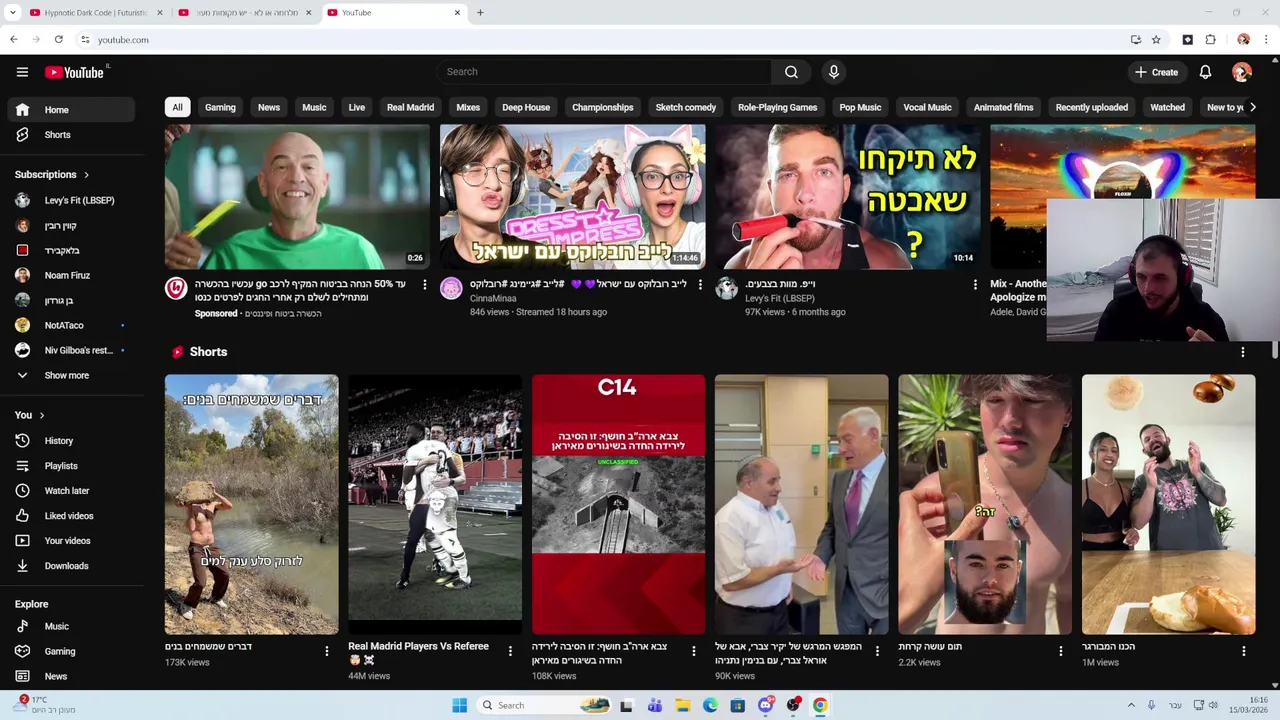The height and width of the screenshot is (720, 1280).
Task: Bookmark this page with star icon
Action: pos(1156,40)
